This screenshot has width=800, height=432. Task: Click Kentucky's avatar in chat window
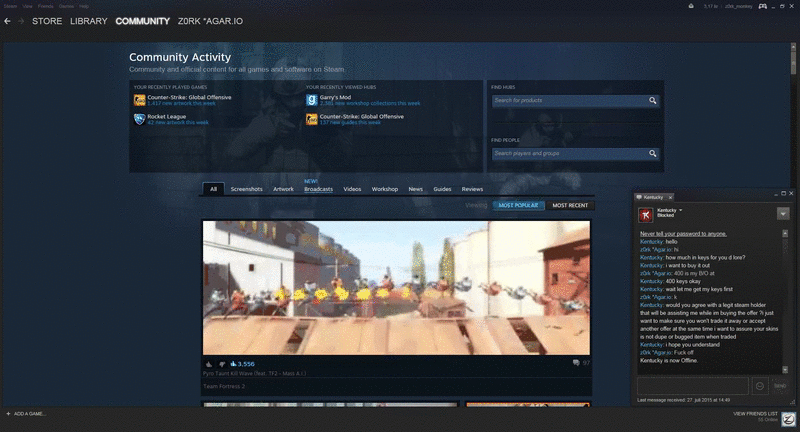click(x=645, y=215)
